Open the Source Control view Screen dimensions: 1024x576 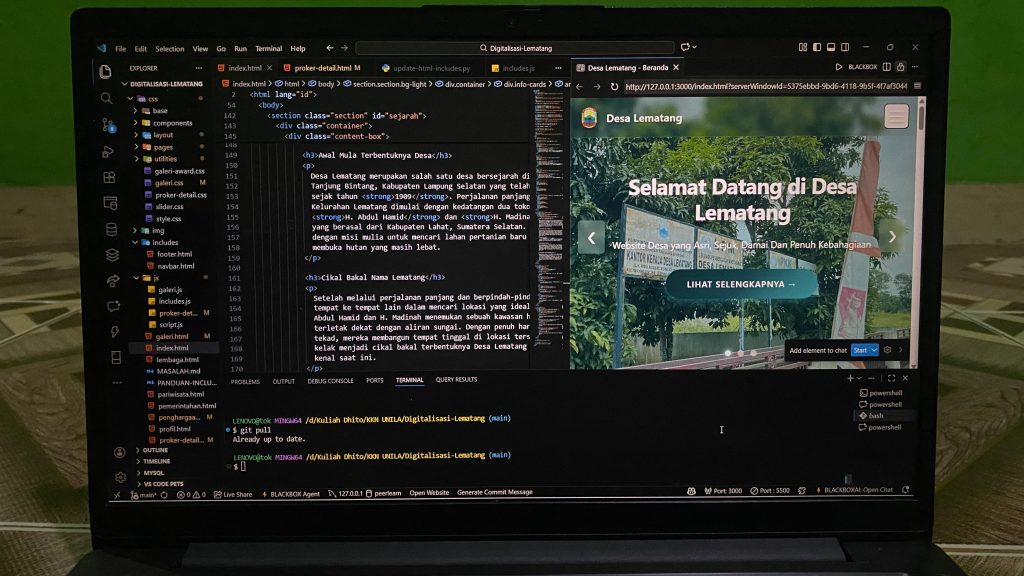click(108, 125)
